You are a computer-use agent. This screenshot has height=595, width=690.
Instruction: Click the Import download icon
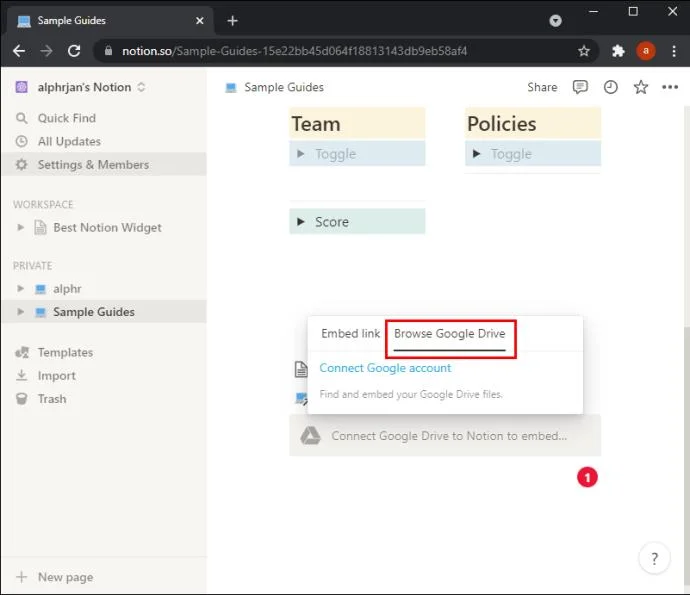pyautogui.click(x=22, y=375)
